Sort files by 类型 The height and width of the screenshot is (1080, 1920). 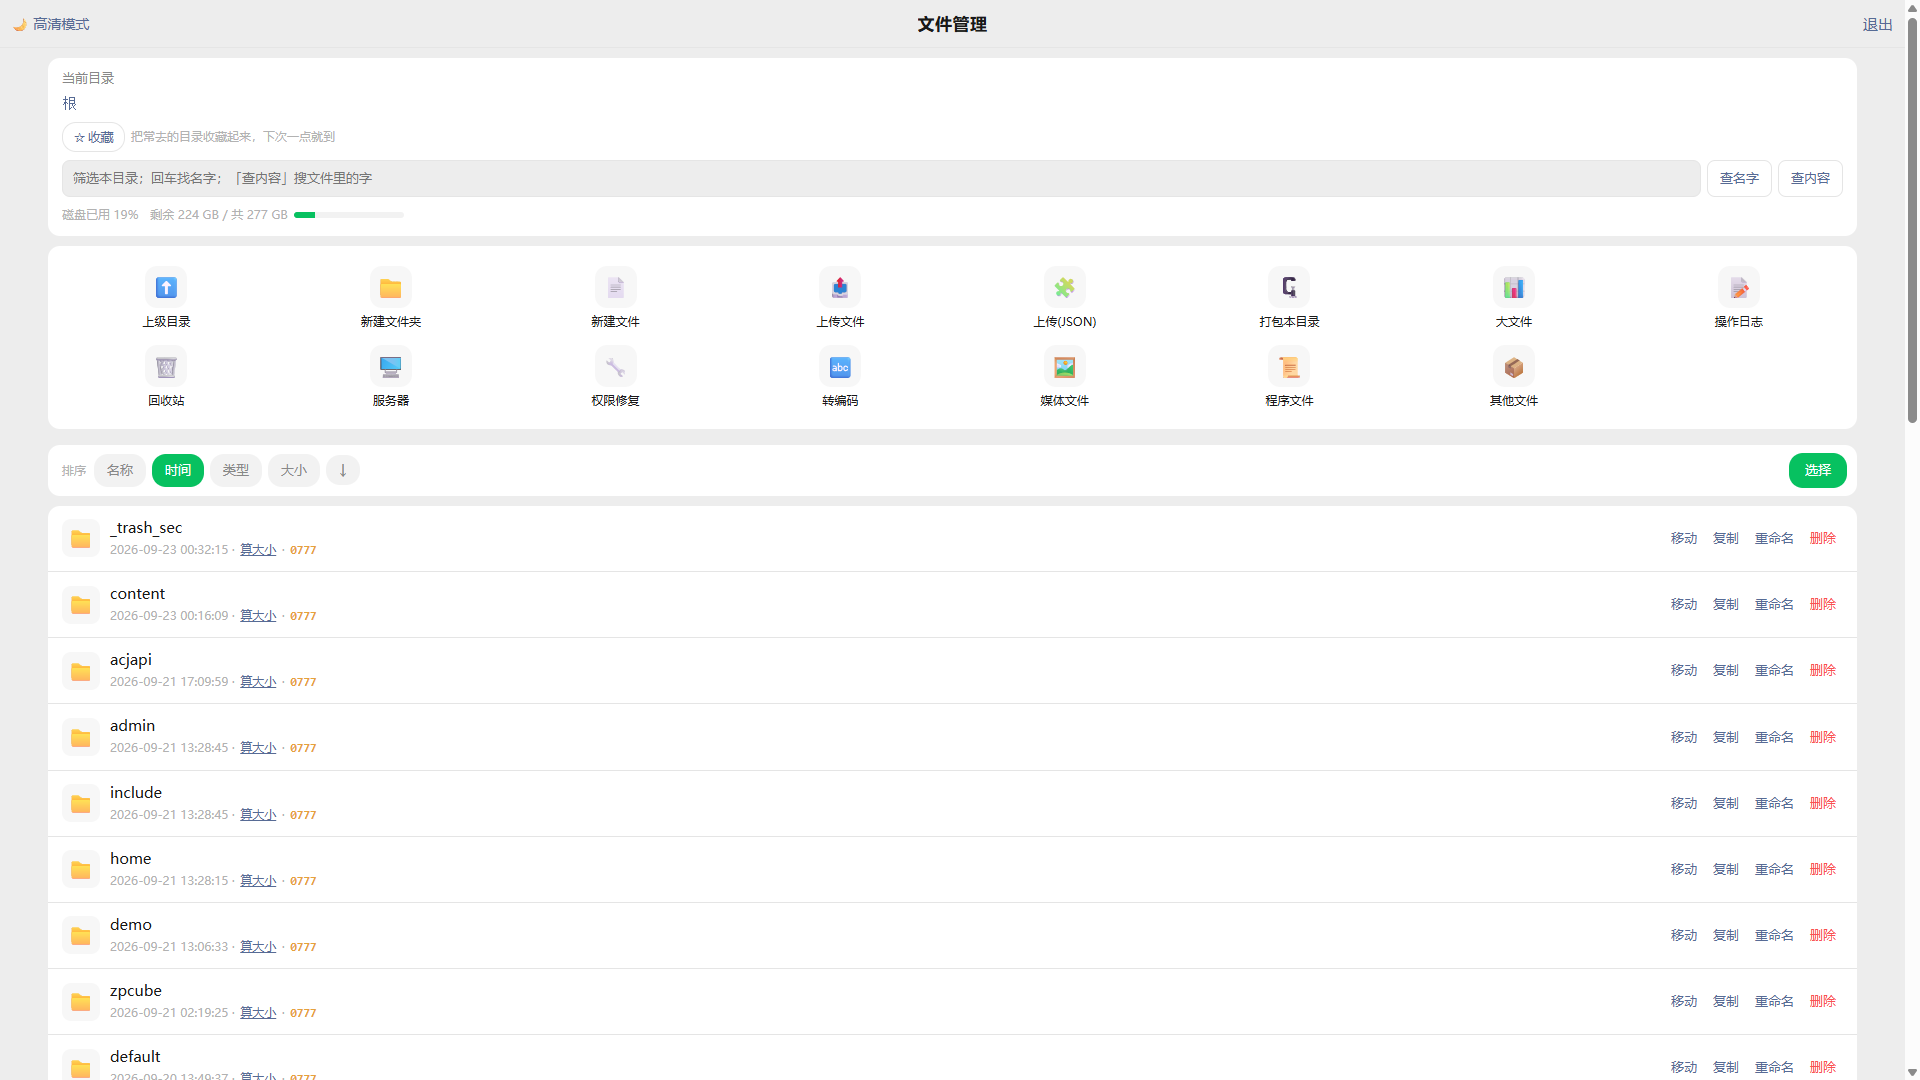tap(236, 470)
